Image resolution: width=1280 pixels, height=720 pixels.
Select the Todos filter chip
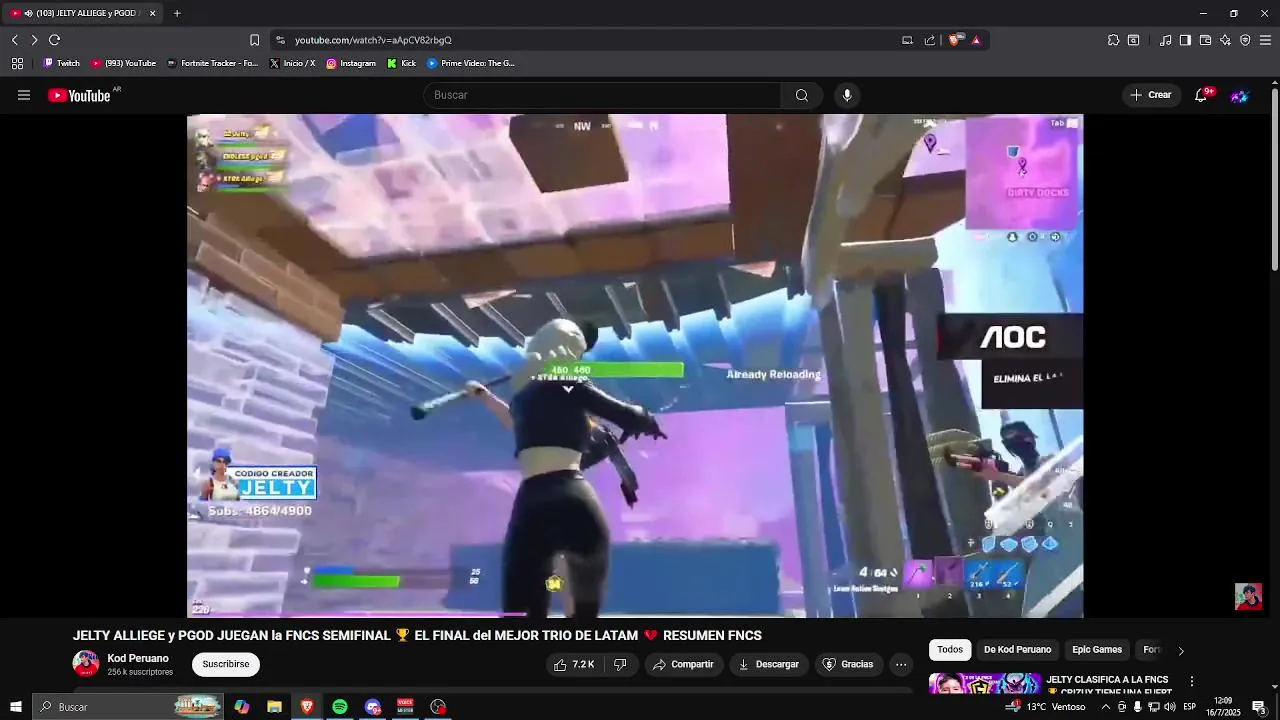pyautogui.click(x=950, y=650)
